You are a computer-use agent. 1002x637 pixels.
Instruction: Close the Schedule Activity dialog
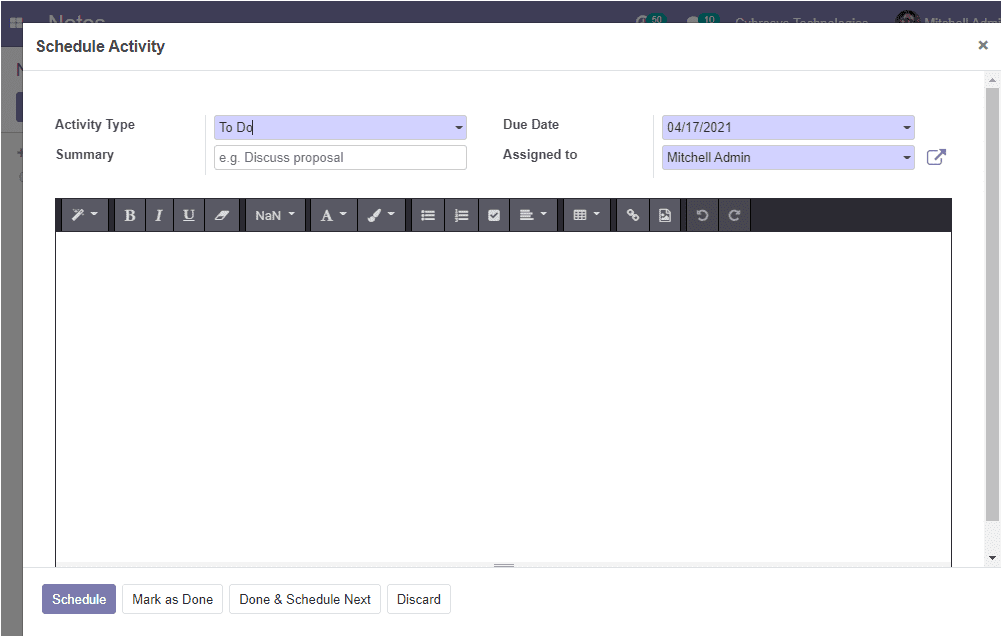pos(983,45)
